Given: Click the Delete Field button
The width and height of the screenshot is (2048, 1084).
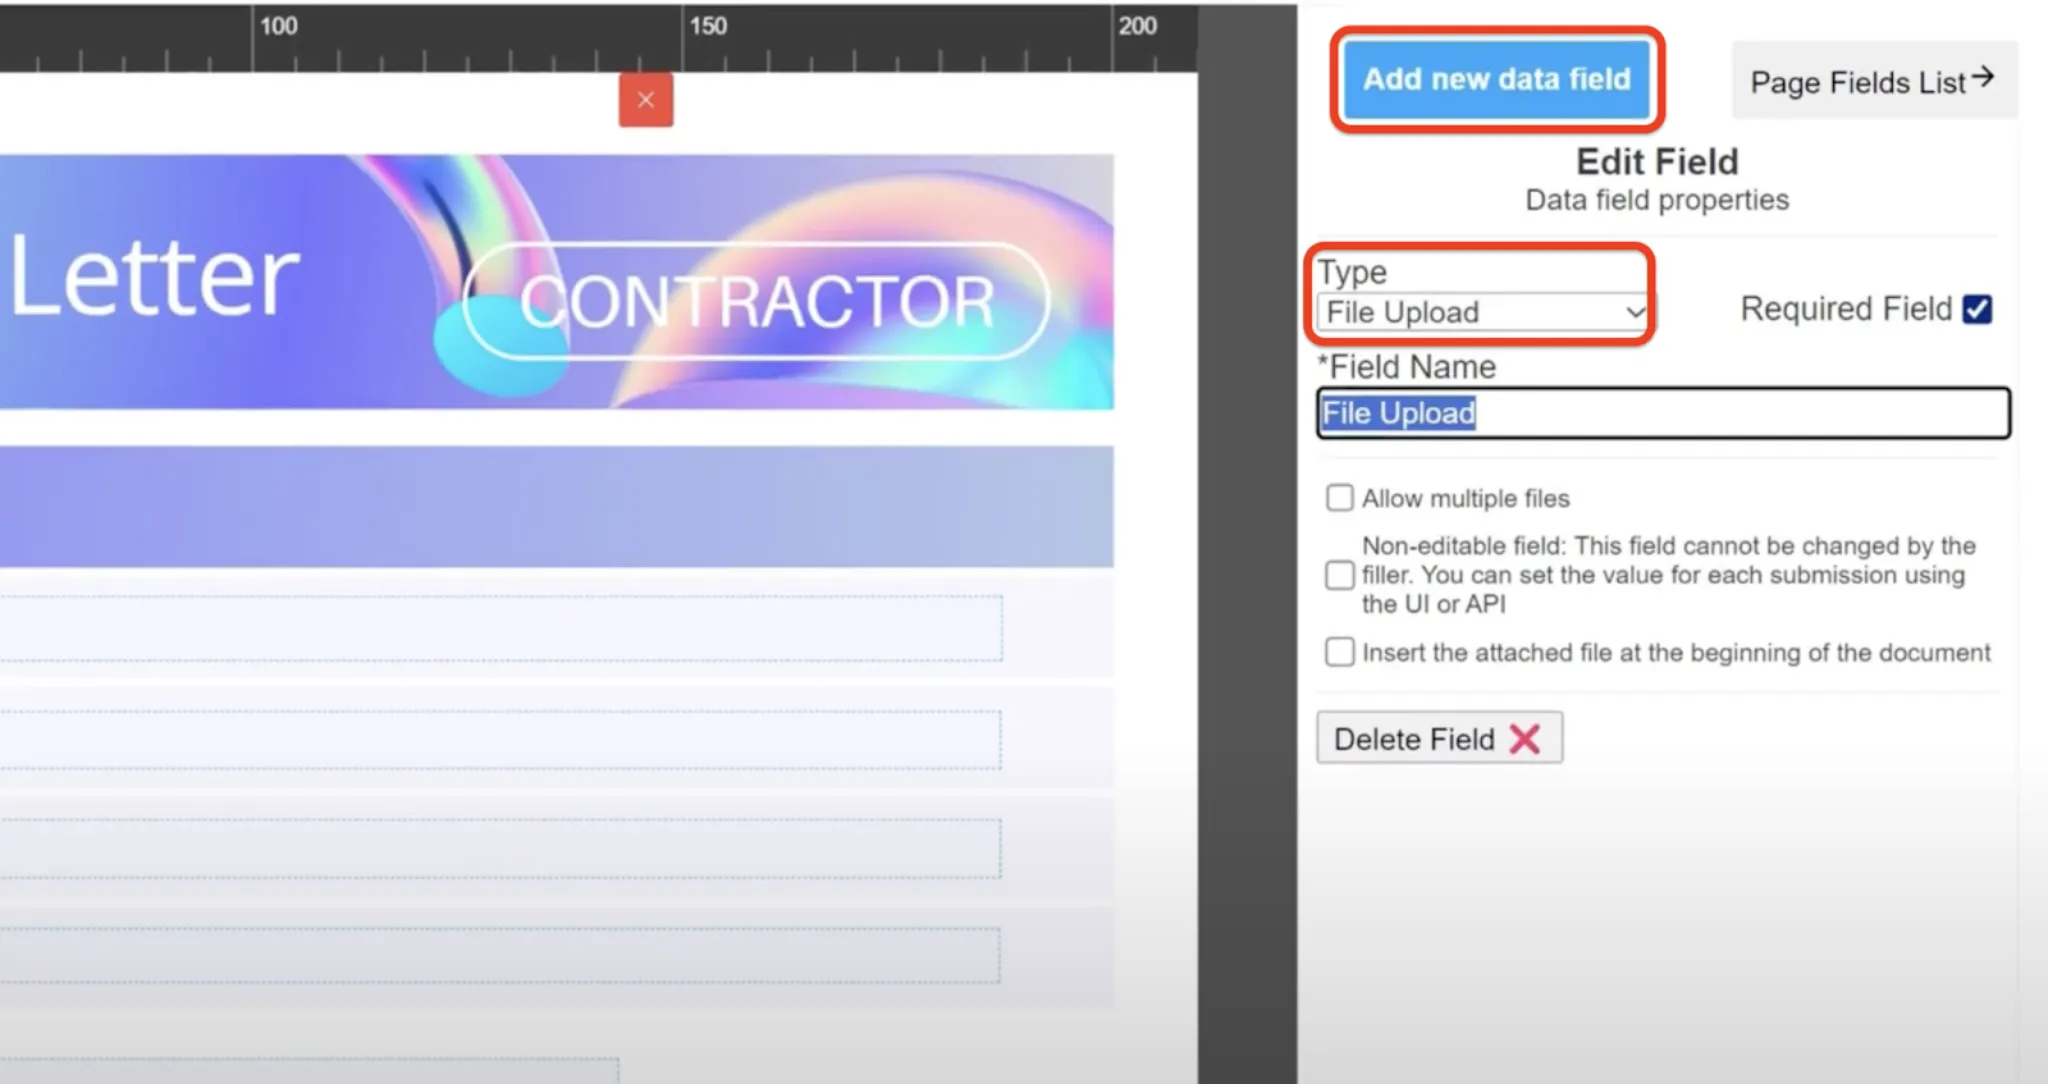Looking at the screenshot, I should (1439, 738).
